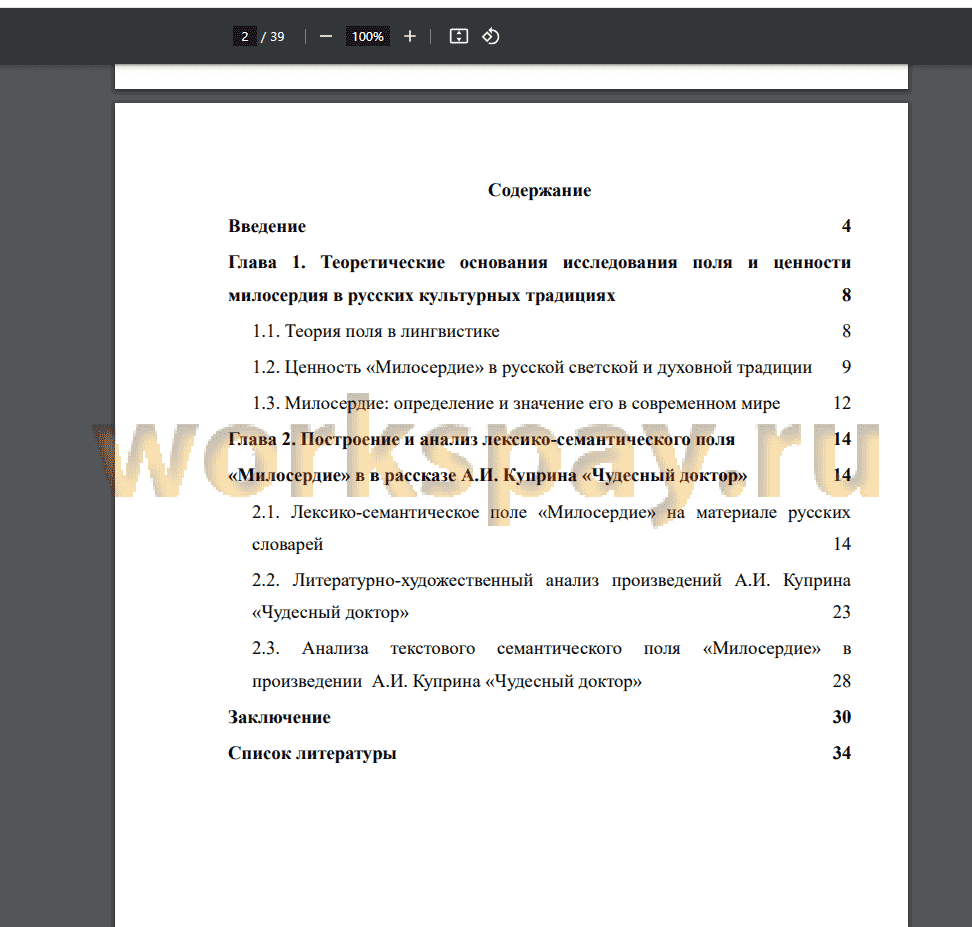Click page number 14 beside "Глава 2" line

(842, 439)
